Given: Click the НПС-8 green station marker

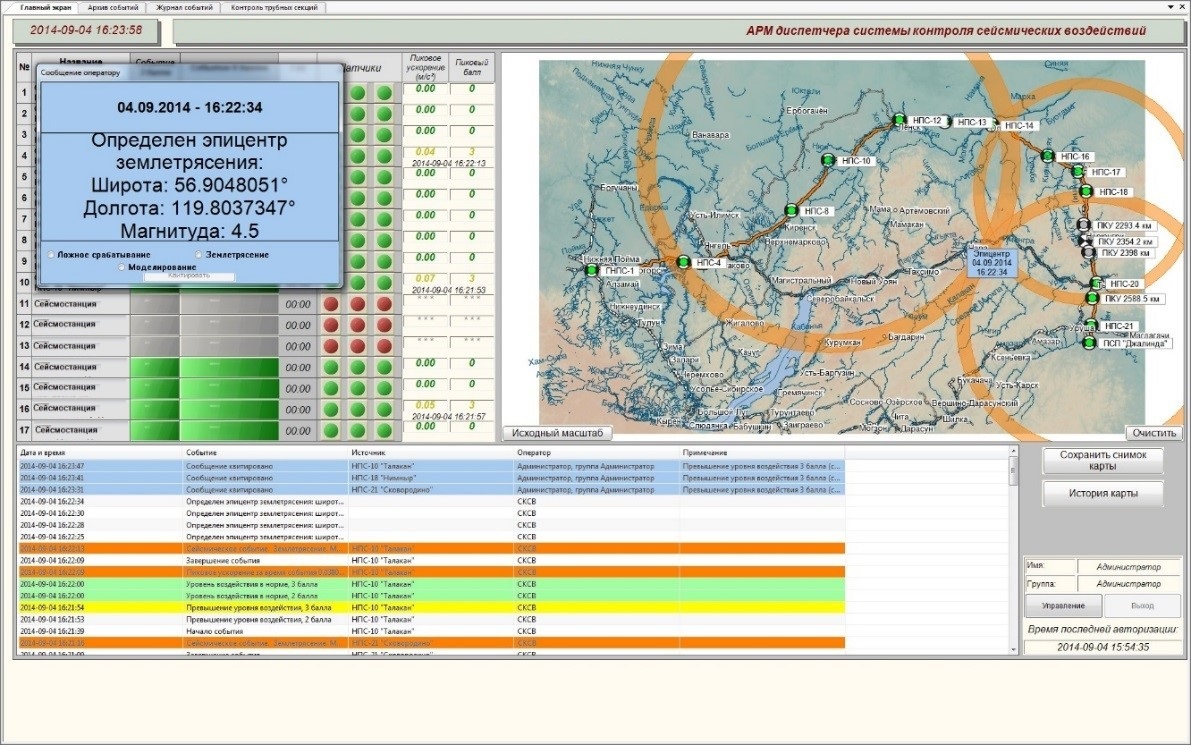Looking at the screenshot, I should pyautogui.click(x=791, y=210).
